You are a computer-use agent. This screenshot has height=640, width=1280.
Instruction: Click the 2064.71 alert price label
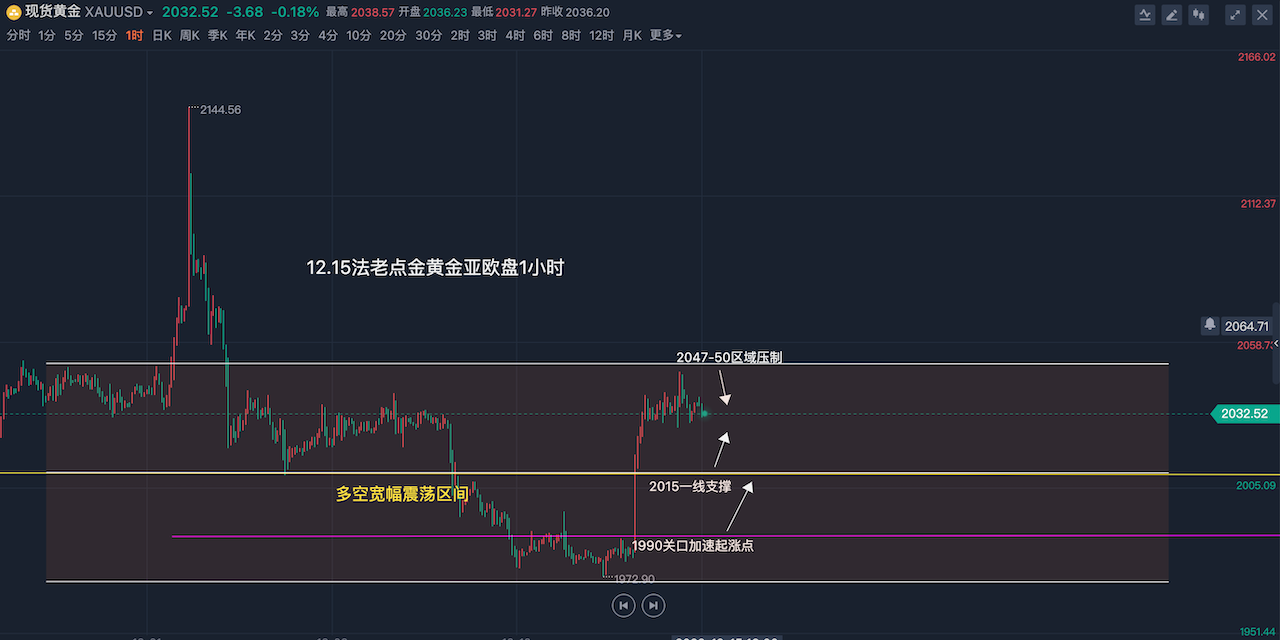click(x=1246, y=326)
